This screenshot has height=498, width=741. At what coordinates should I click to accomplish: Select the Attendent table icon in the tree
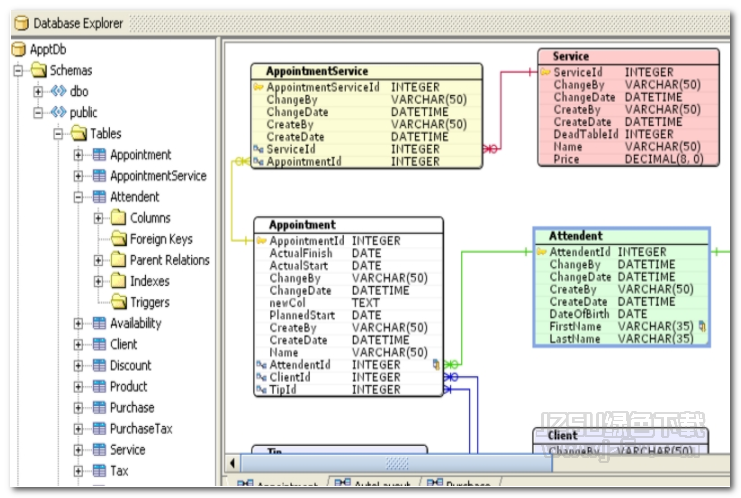(x=99, y=197)
